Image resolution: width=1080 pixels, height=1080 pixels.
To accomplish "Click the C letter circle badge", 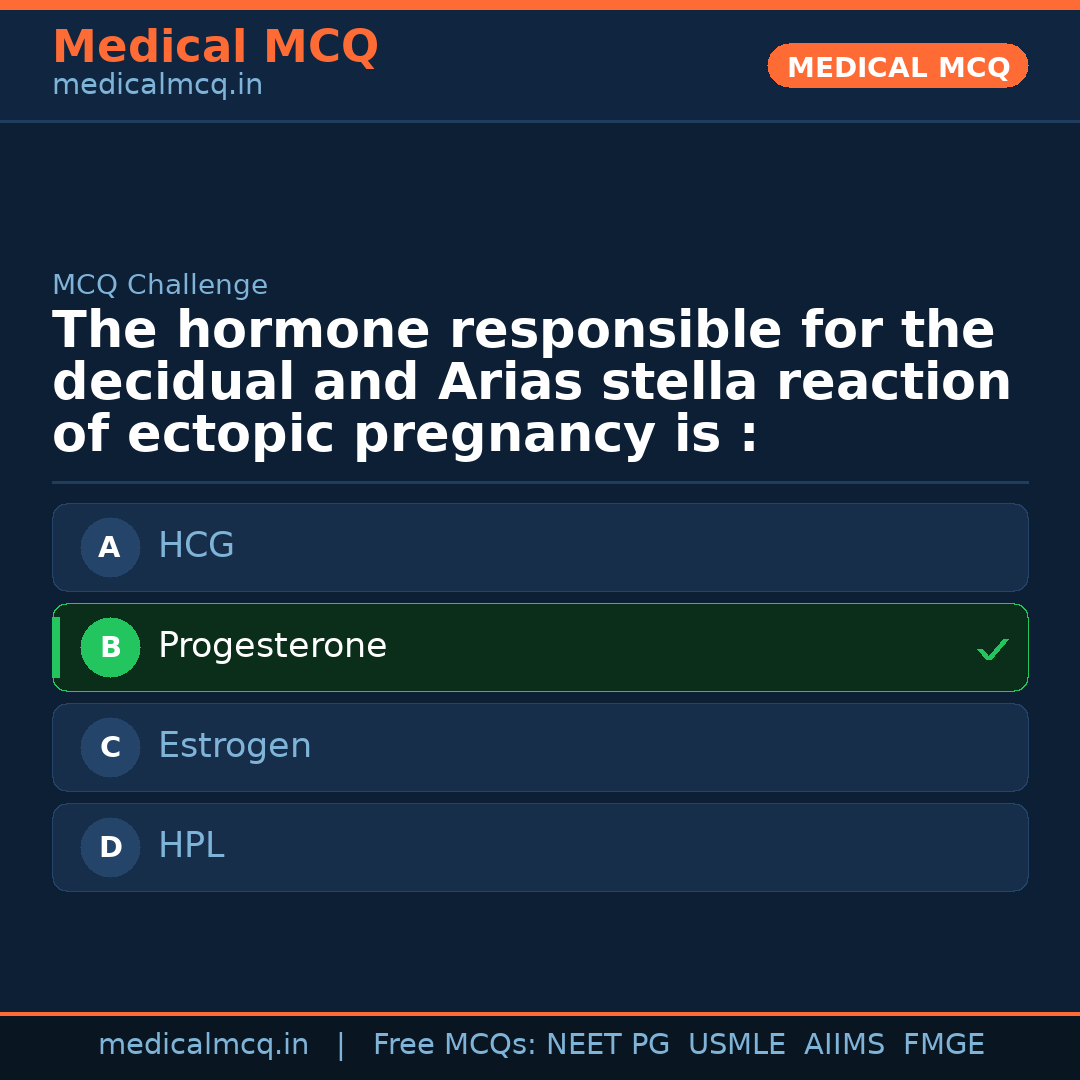I will tap(110, 747).
